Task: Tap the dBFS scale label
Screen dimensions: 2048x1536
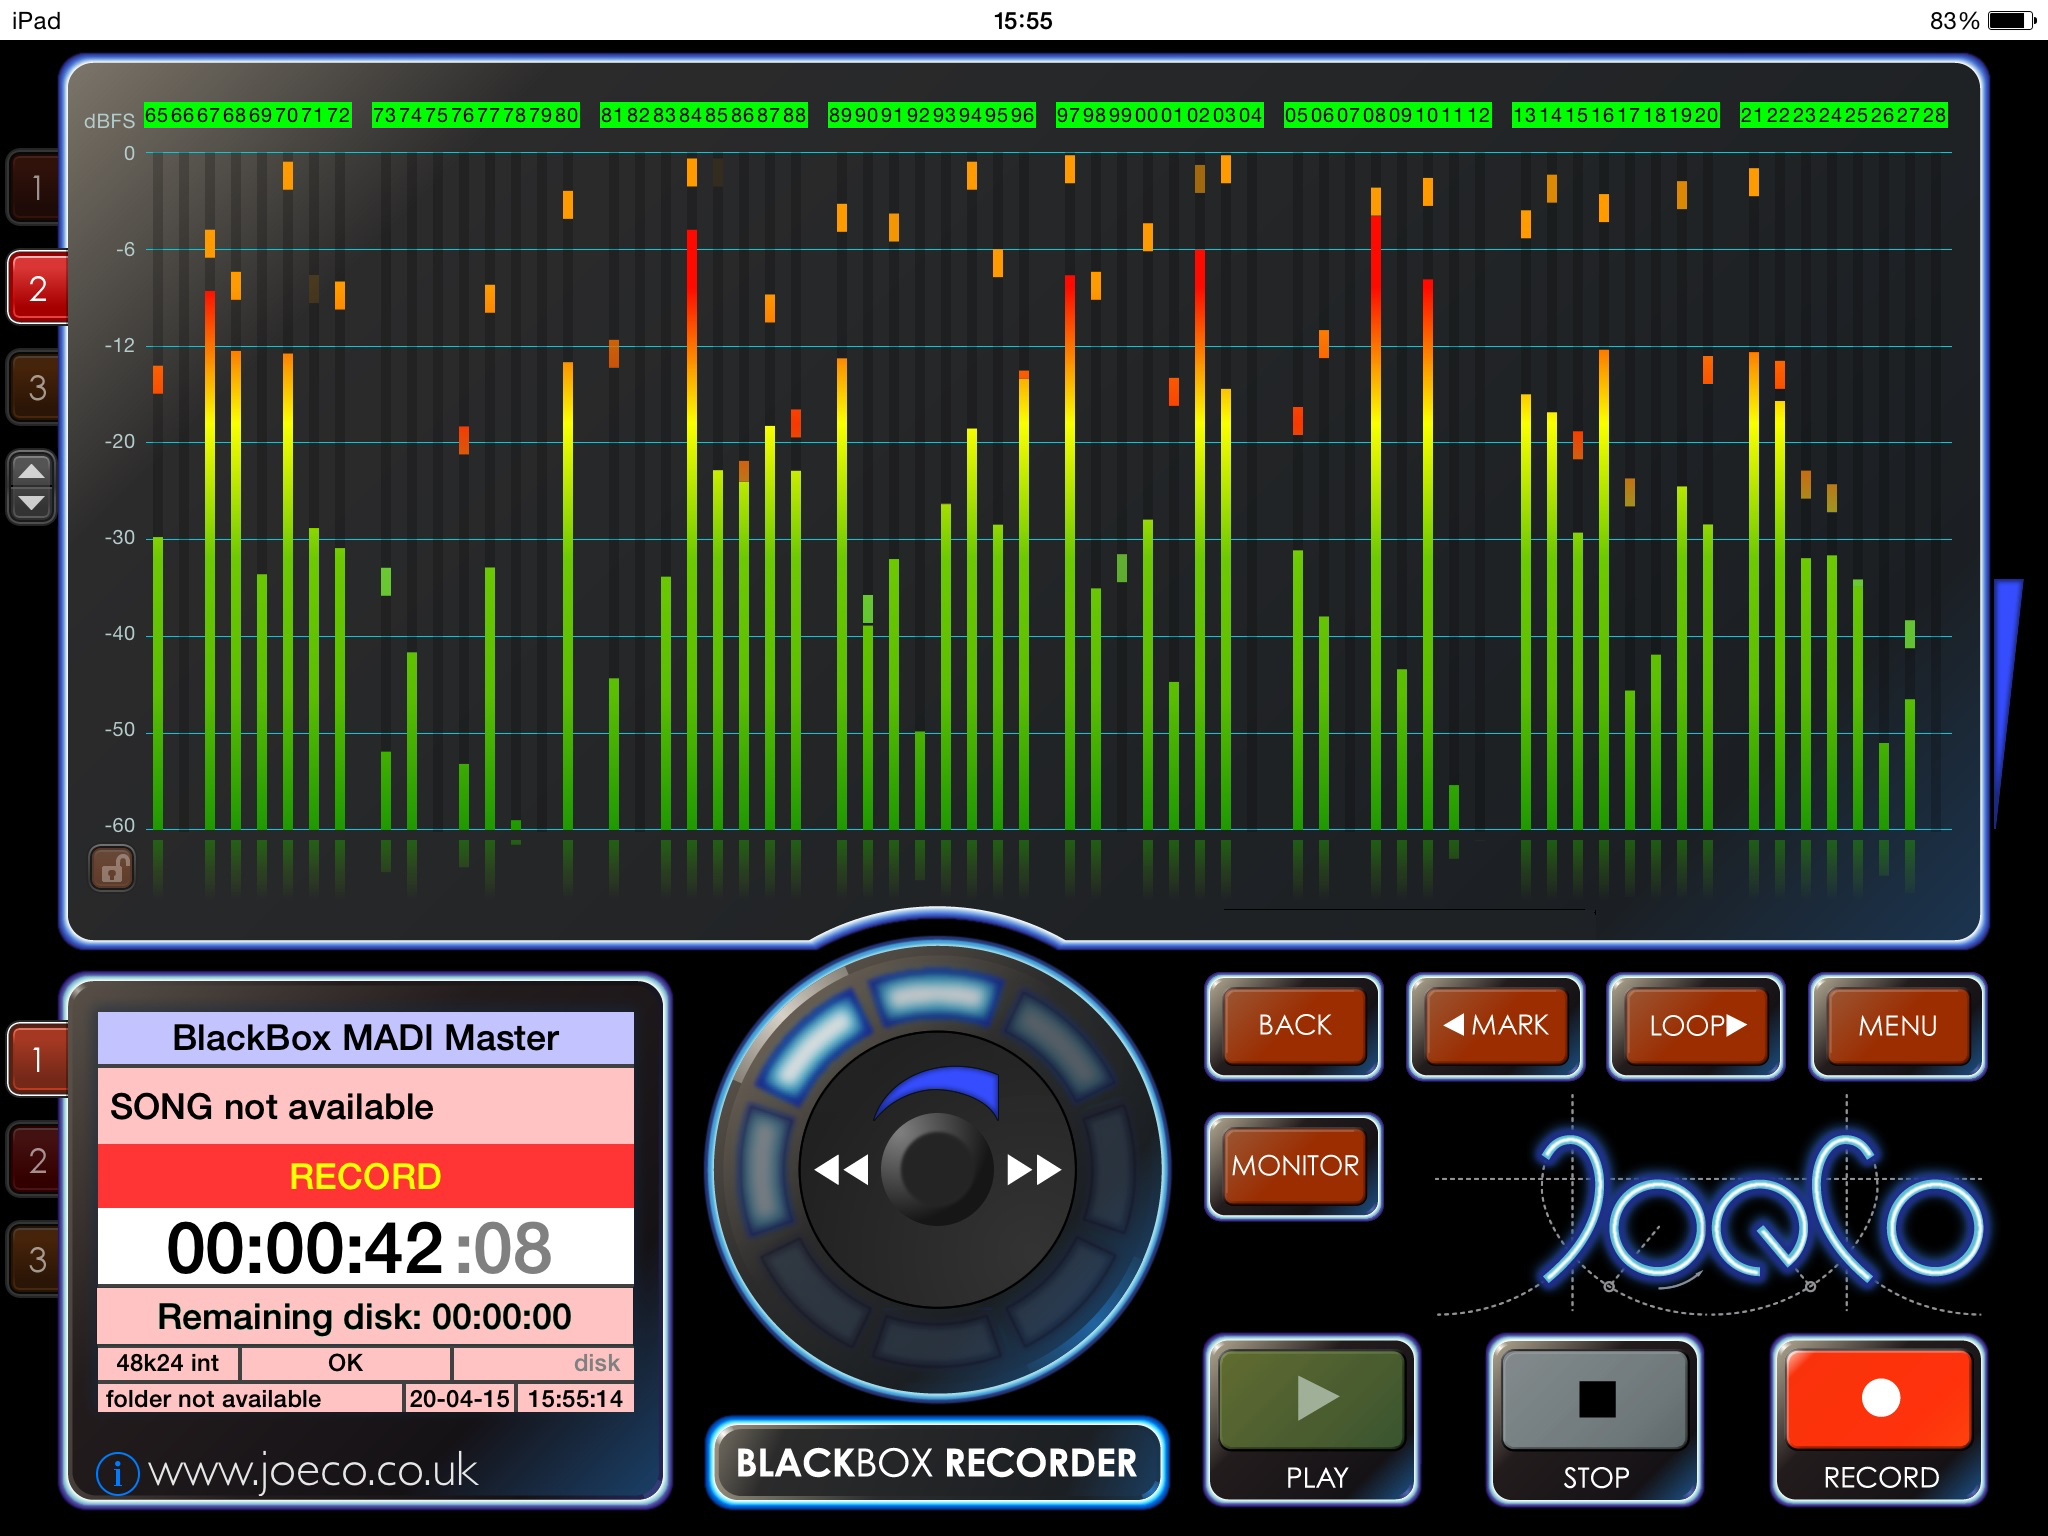Action: click(109, 121)
